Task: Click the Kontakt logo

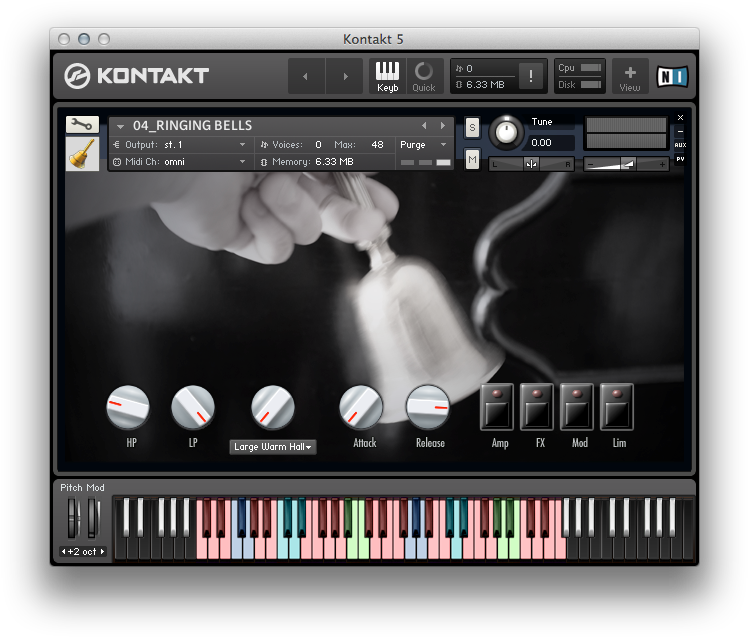Action: pos(136,76)
